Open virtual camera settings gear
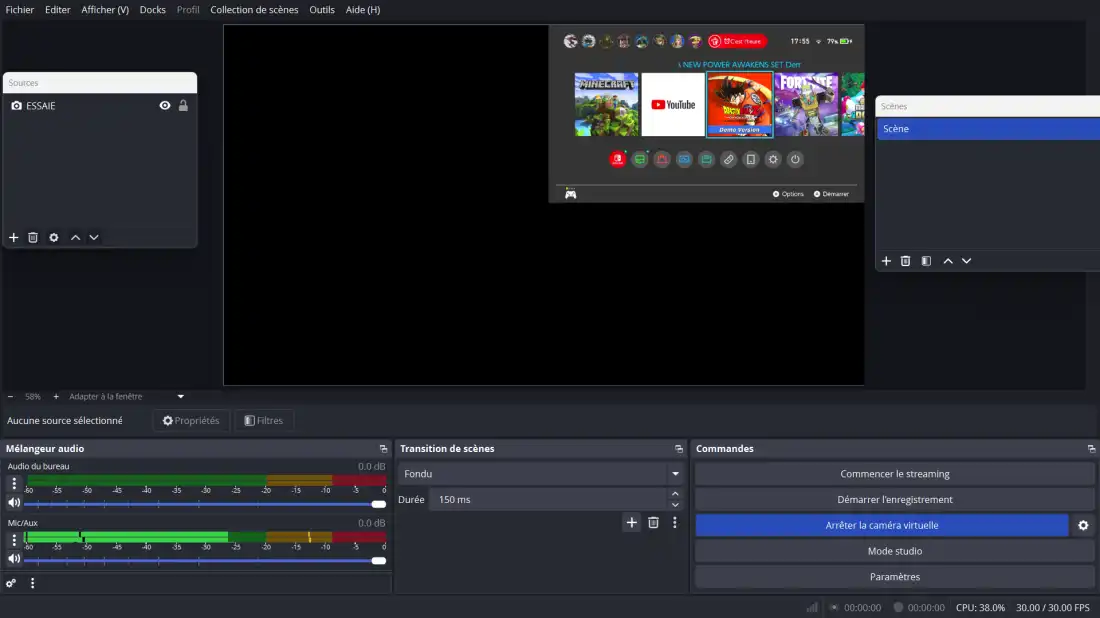Screen dimensions: 1100x618 [1083, 525]
